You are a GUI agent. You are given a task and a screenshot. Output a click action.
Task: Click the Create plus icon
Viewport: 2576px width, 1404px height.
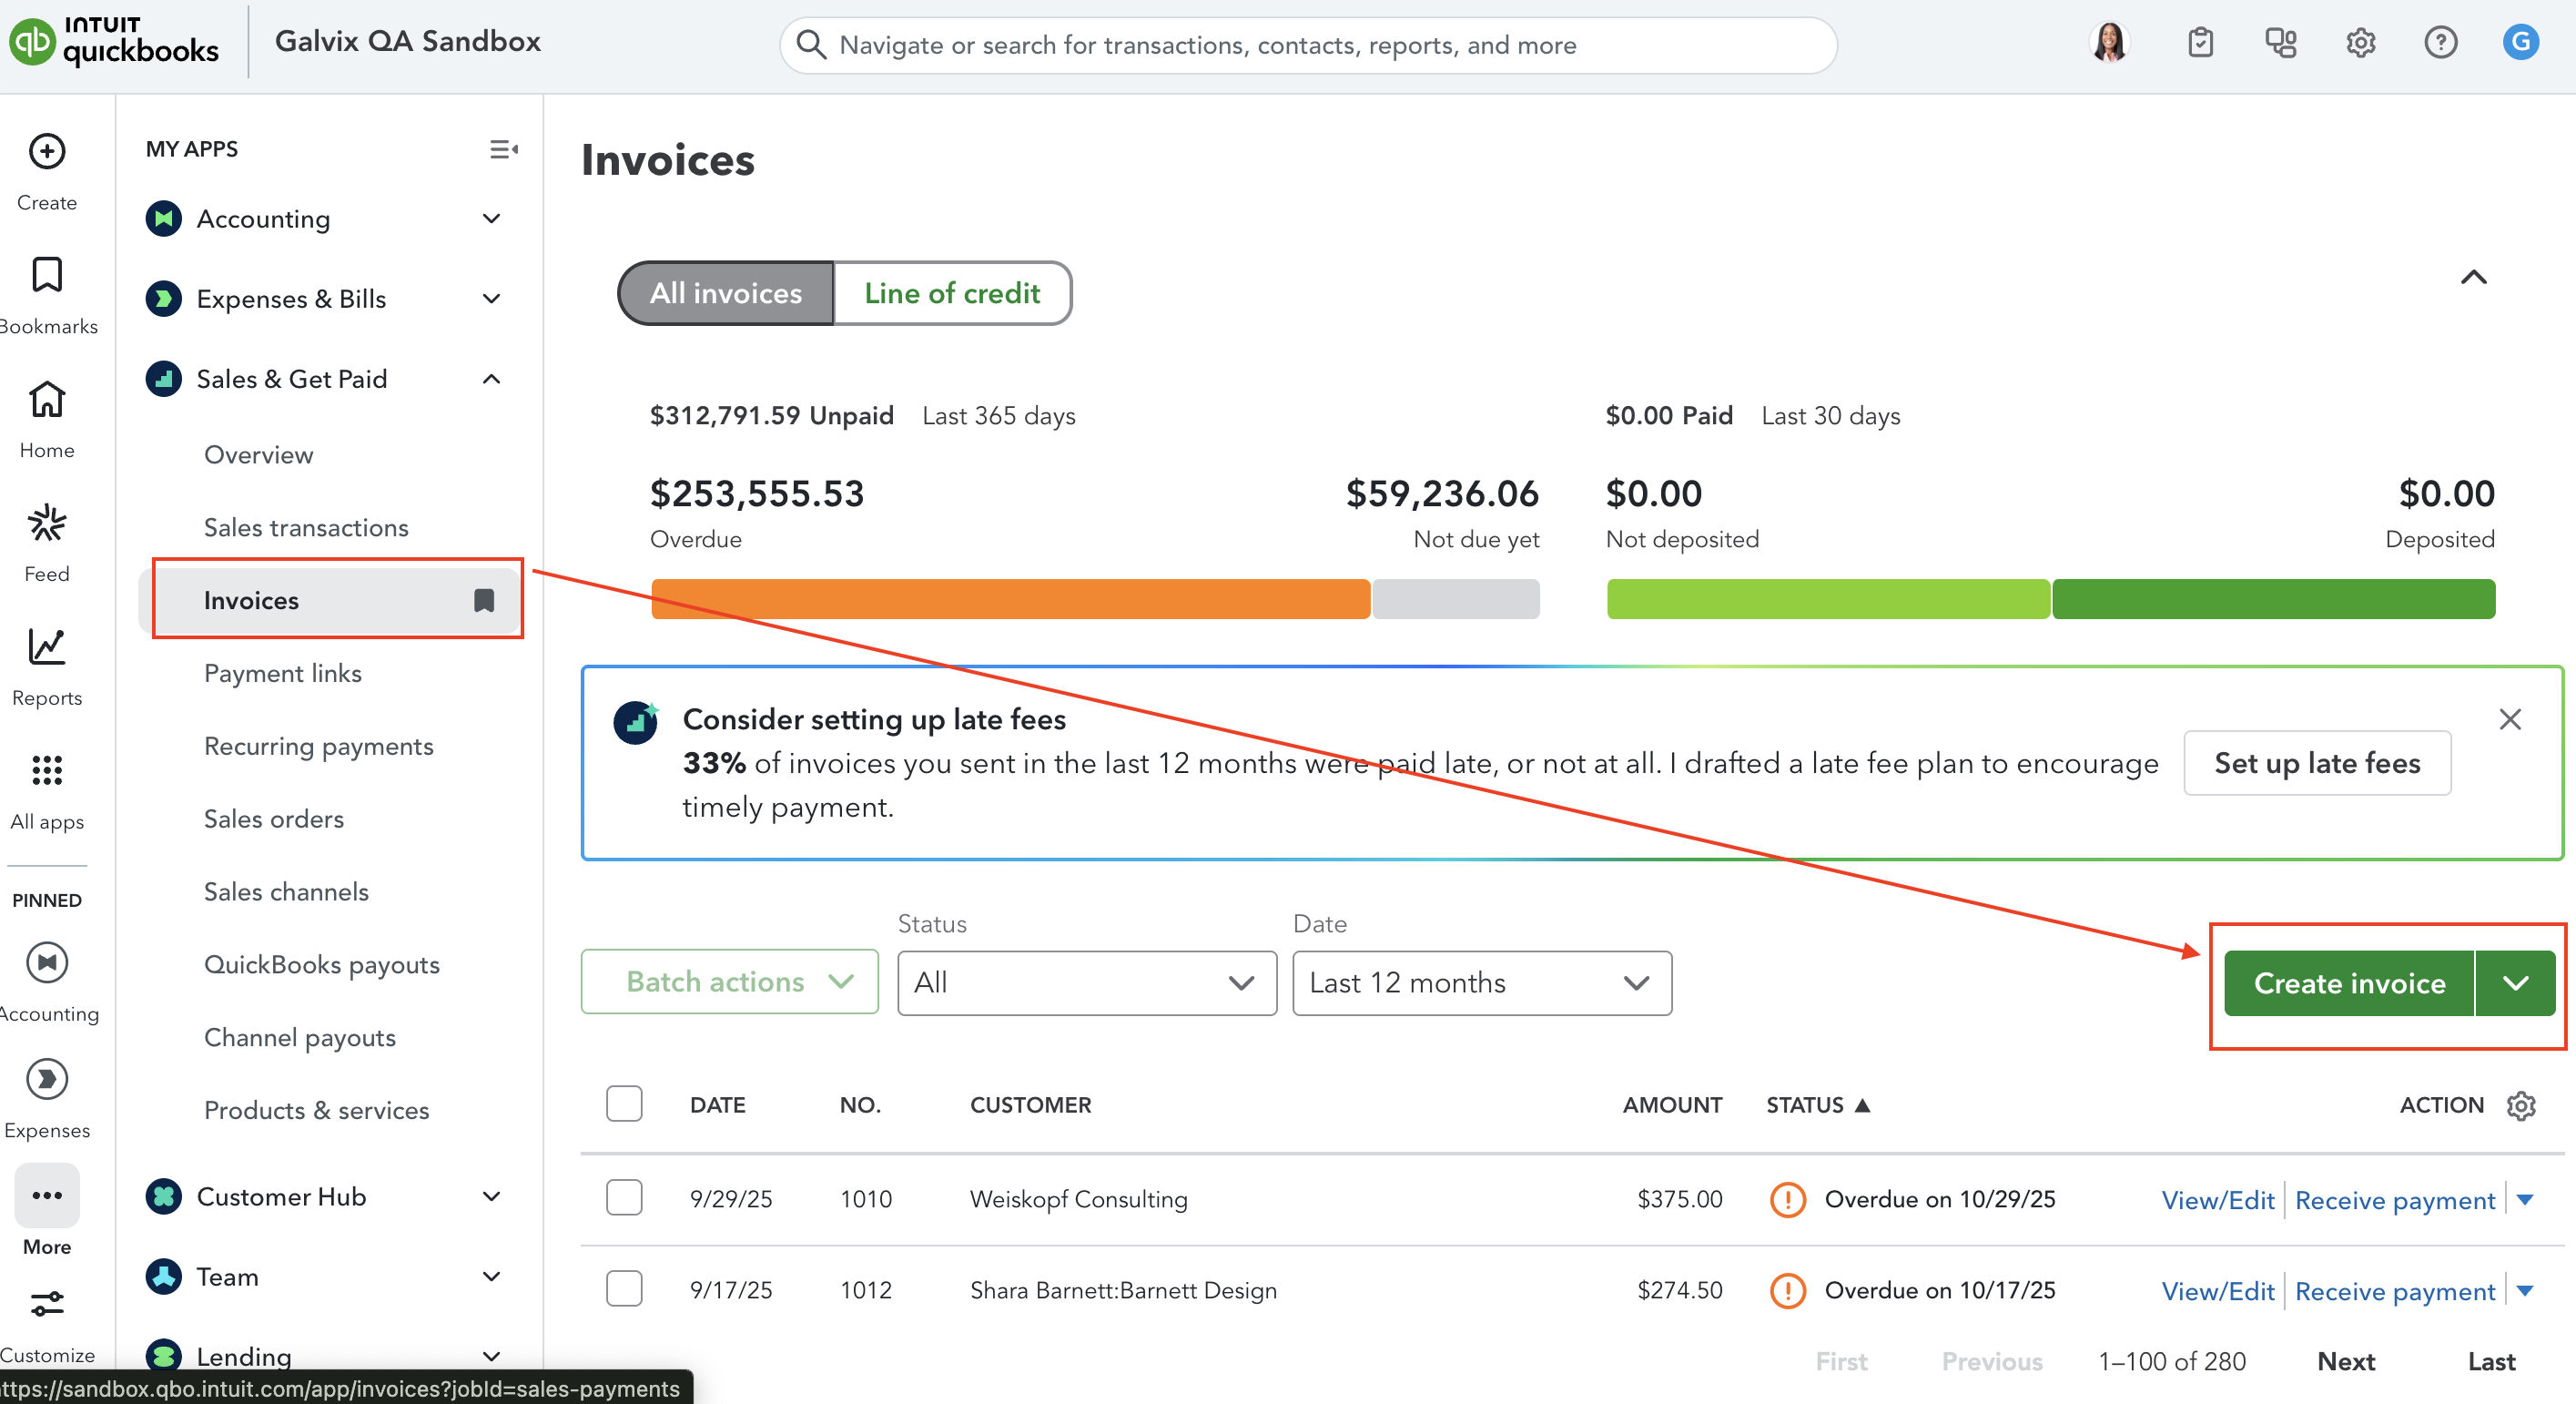click(46, 152)
